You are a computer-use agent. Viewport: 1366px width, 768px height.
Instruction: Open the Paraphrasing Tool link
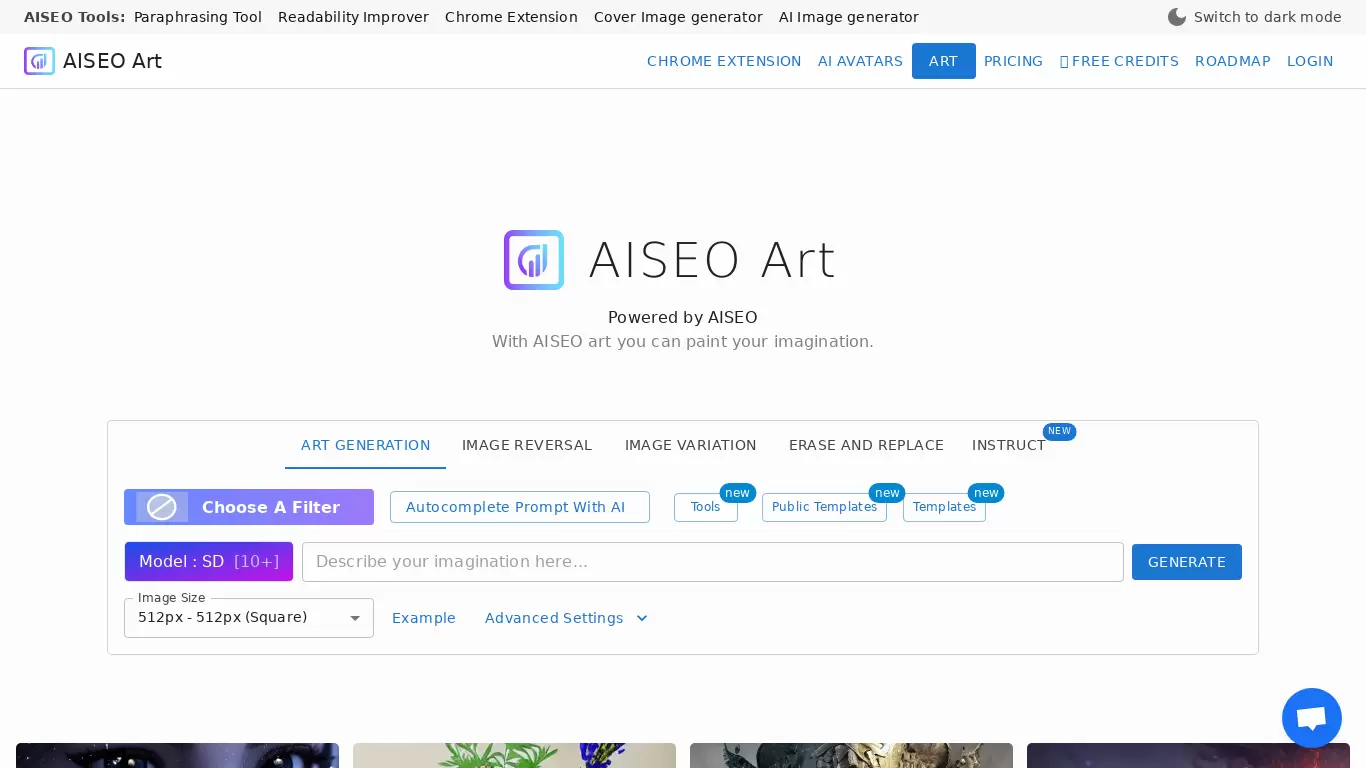(198, 17)
